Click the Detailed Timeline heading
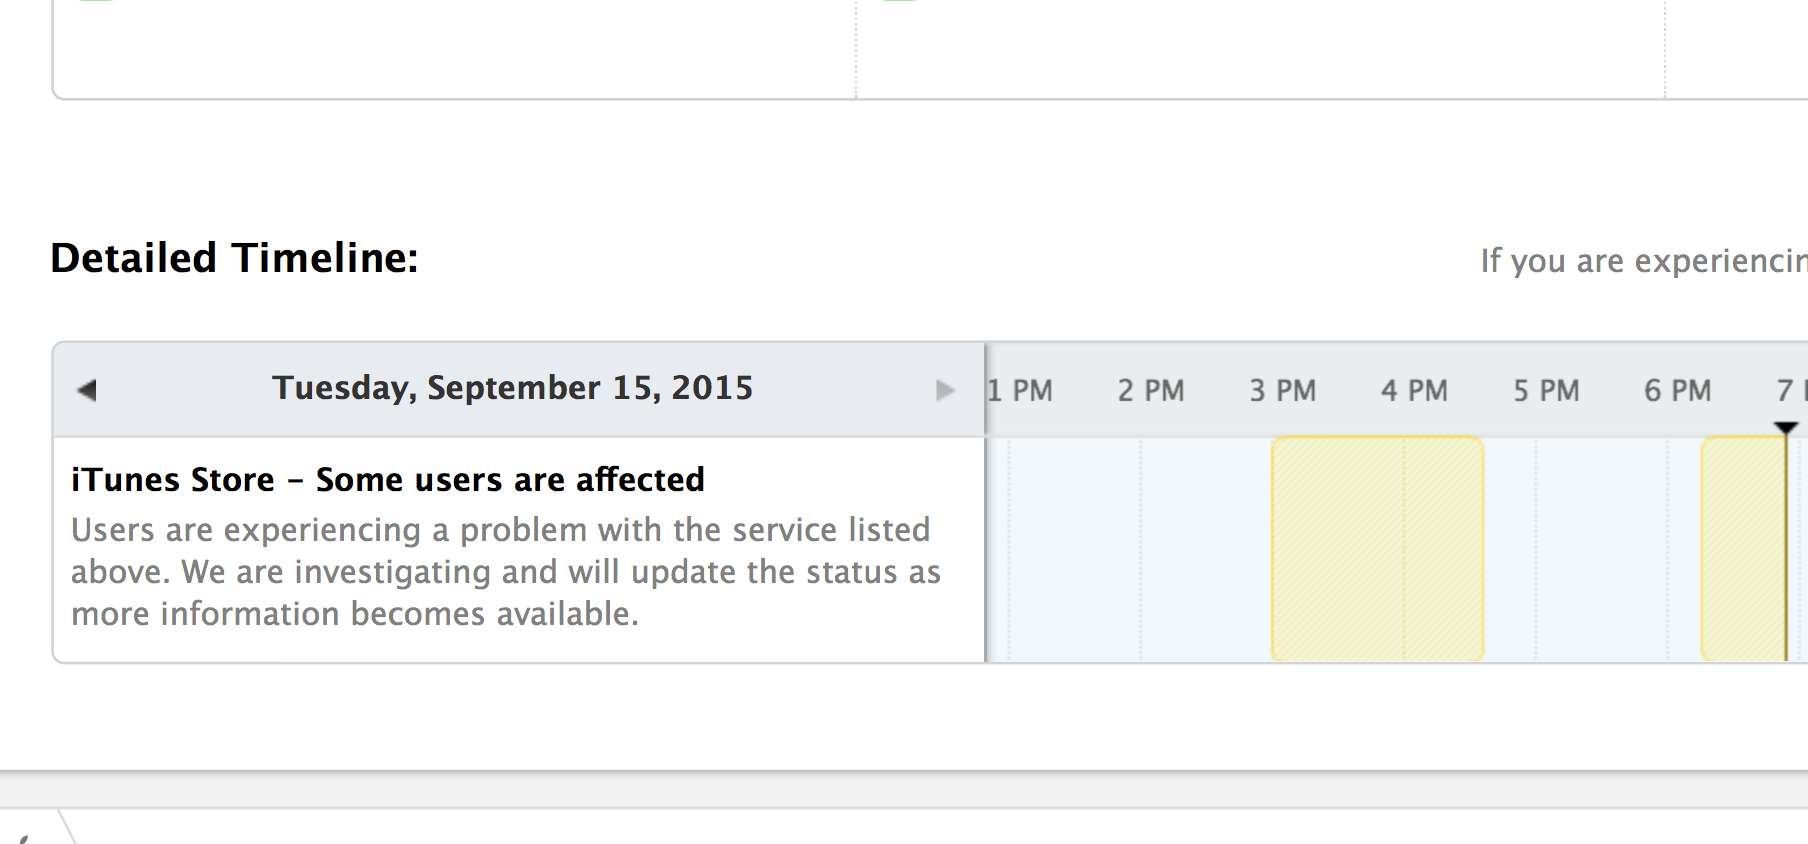This screenshot has height=844, width=1808. (x=234, y=258)
